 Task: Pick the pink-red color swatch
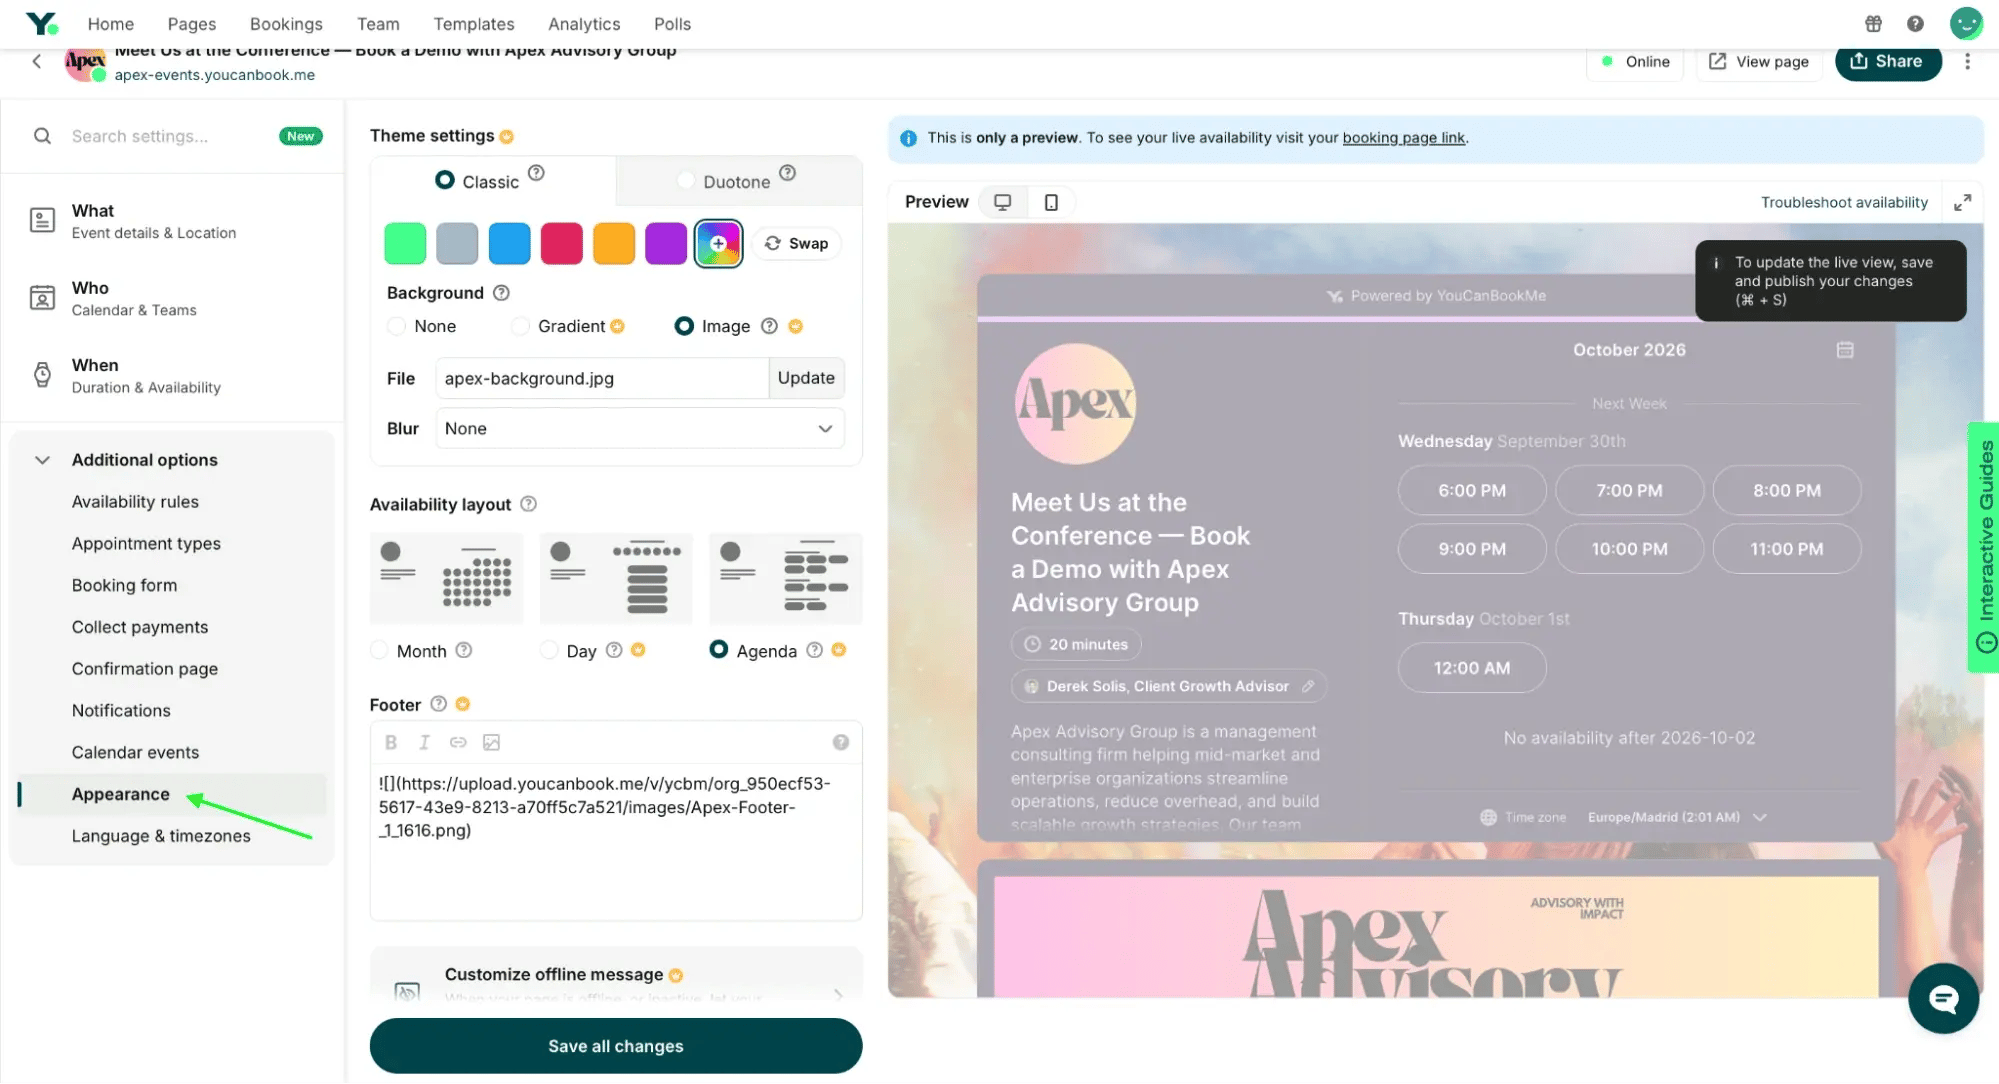coord(561,244)
